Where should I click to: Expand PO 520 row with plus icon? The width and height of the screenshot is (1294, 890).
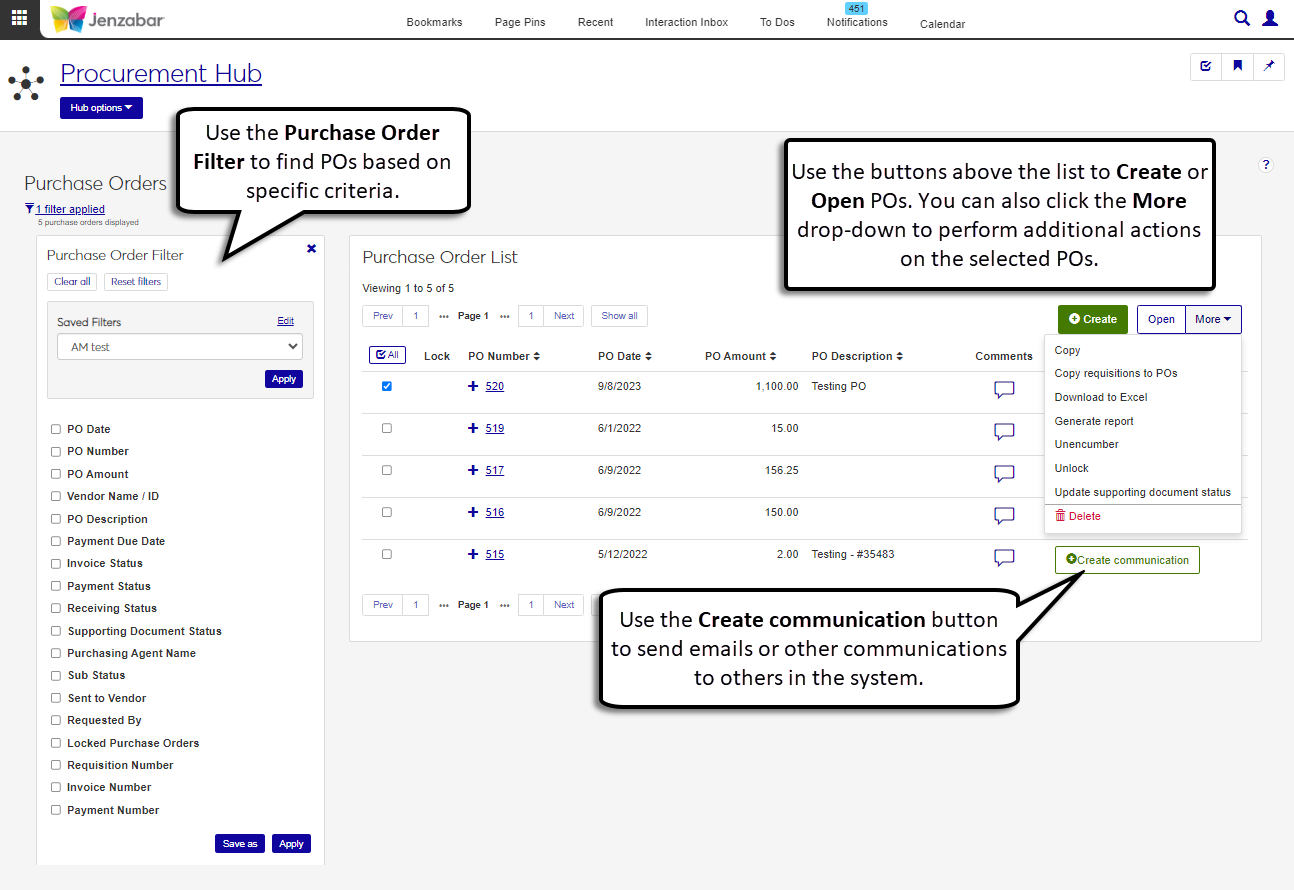pyautogui.click(x=474, y=386)
